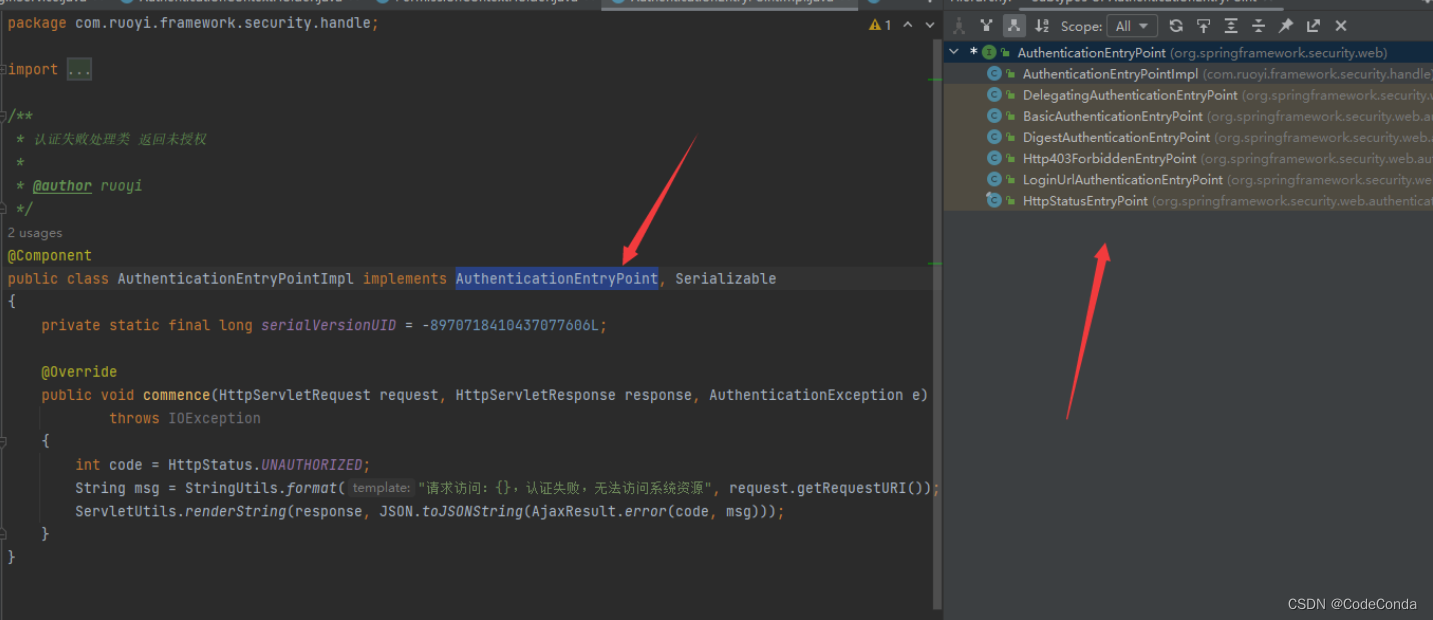Open the '2 usages' inlay hint
The image size is (1433, 620).
click(35, 233)
